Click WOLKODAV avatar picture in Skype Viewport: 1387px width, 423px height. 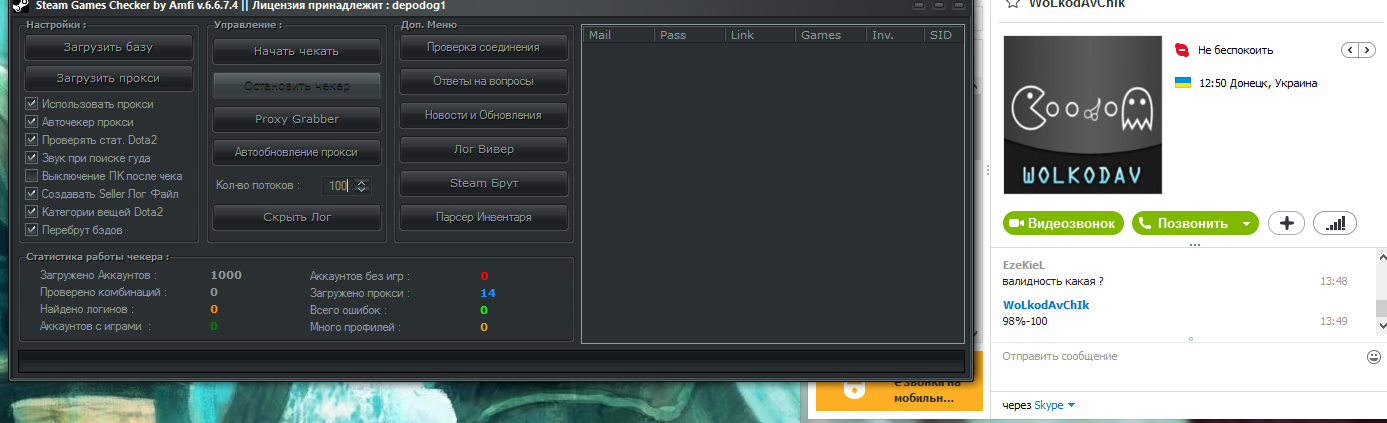click(1083, 115)
